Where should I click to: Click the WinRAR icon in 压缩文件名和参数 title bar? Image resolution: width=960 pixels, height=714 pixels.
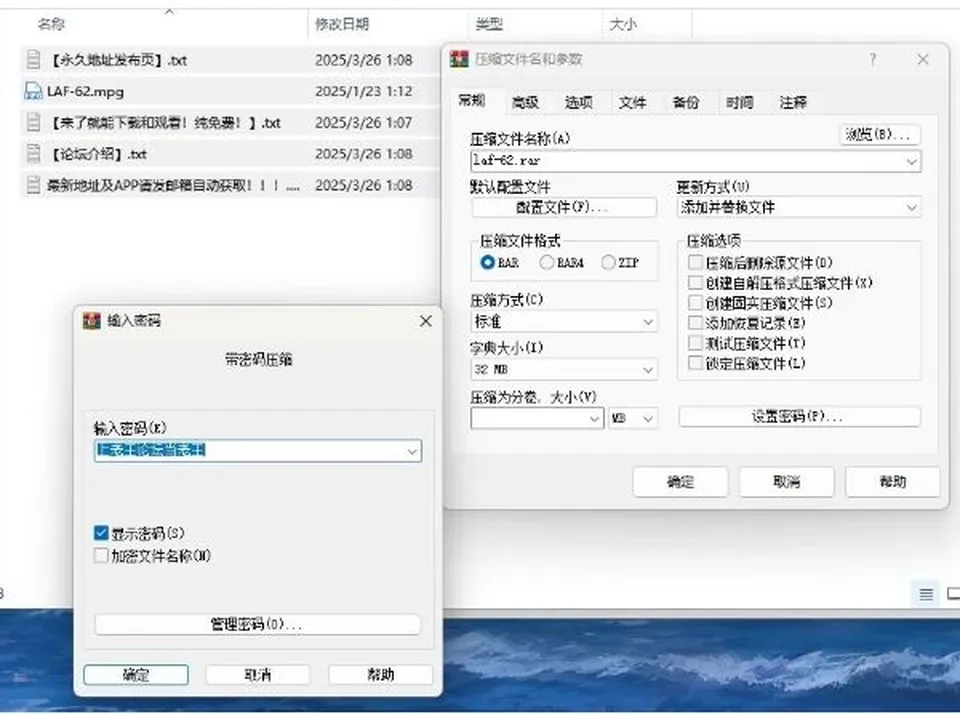[x=459, y=59]
